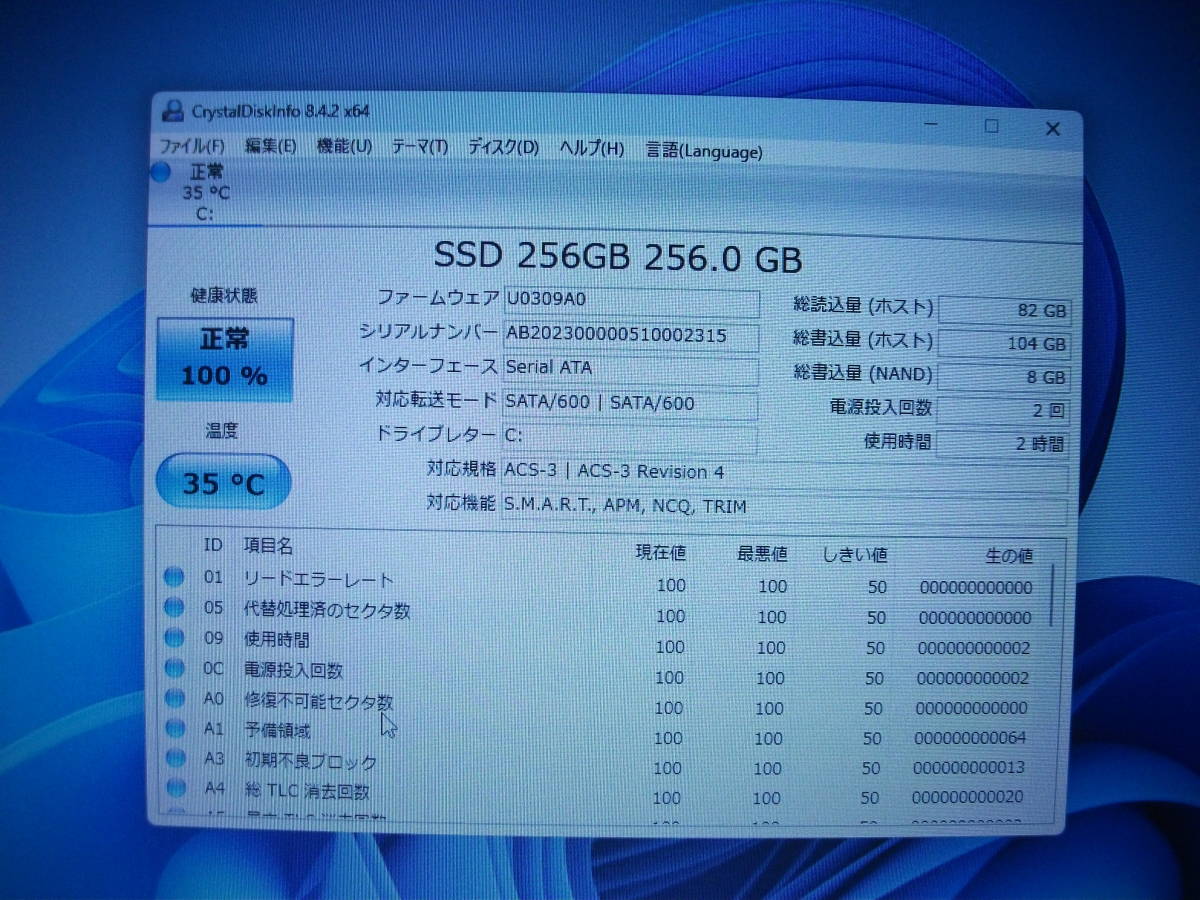Click the CrystalDiskInfo title bar app icon

172,111
